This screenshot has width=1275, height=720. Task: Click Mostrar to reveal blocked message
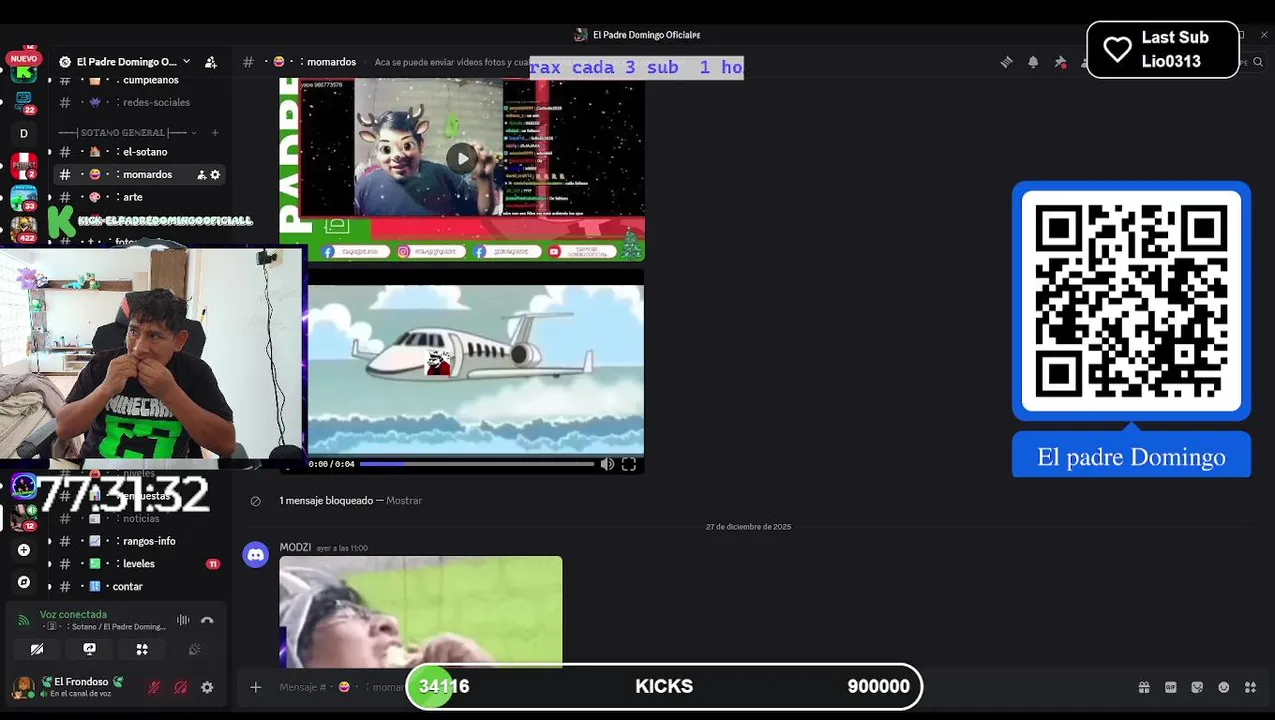tap(404, 501)
